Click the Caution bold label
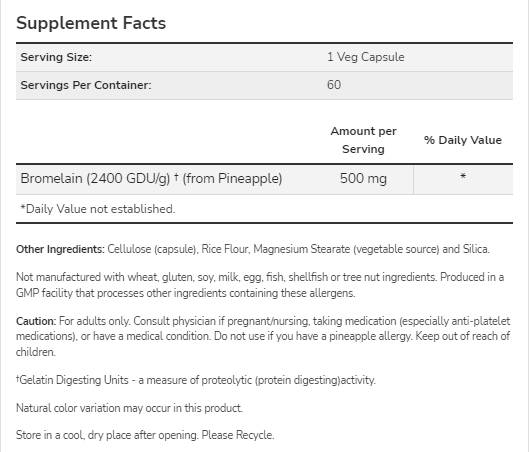Screen dimensions: 529x452 [36, 321]
